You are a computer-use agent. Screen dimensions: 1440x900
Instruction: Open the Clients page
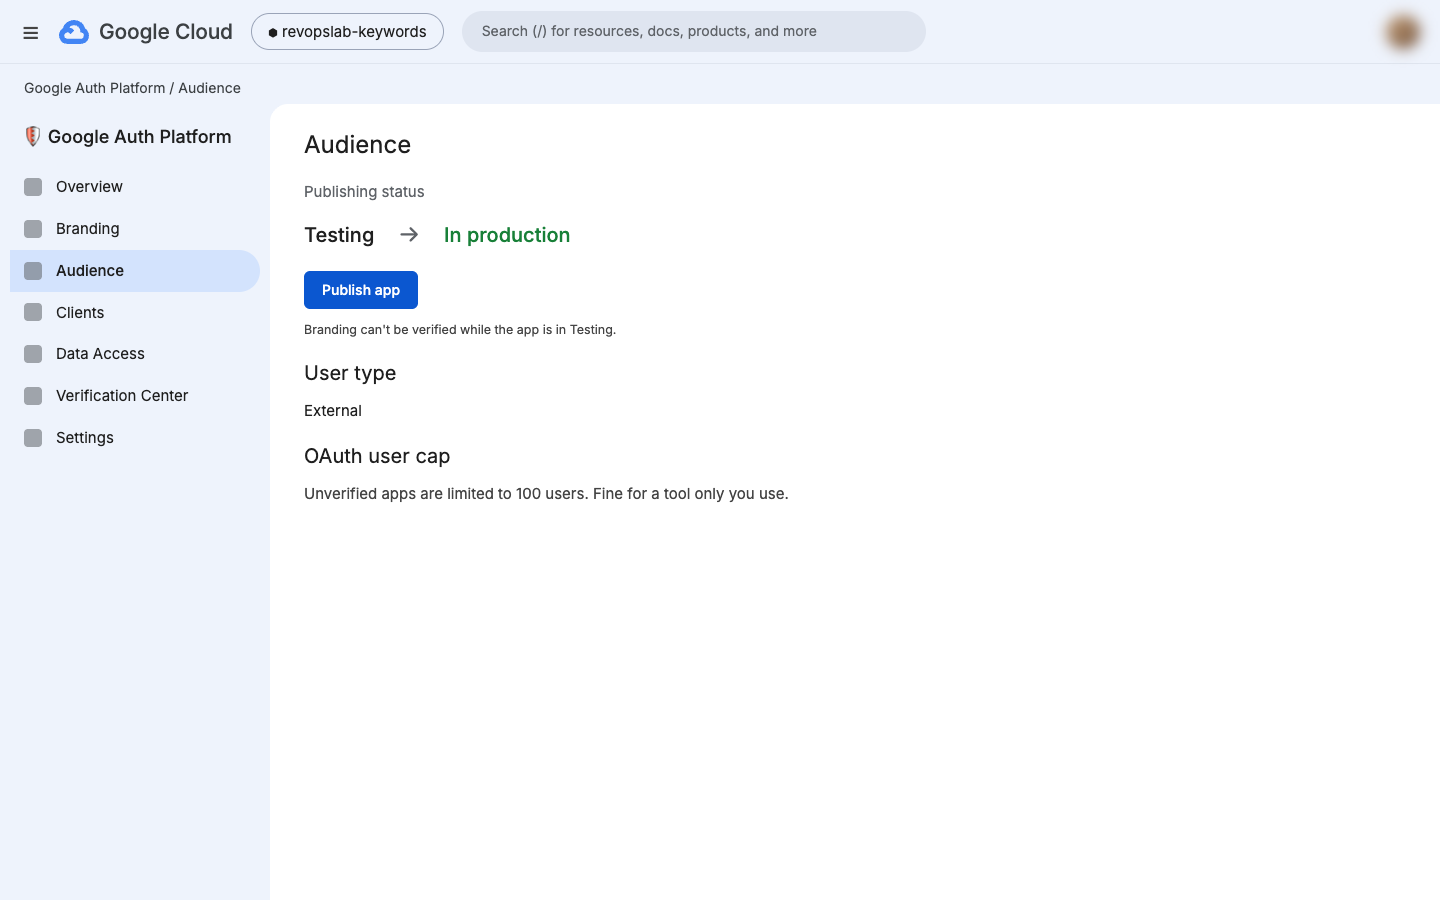[x=135, y=313]
